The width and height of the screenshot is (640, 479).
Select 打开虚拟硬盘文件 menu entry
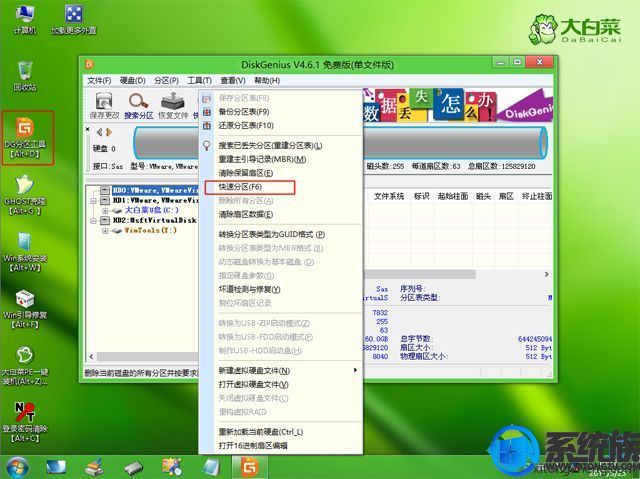pos(281,384)
